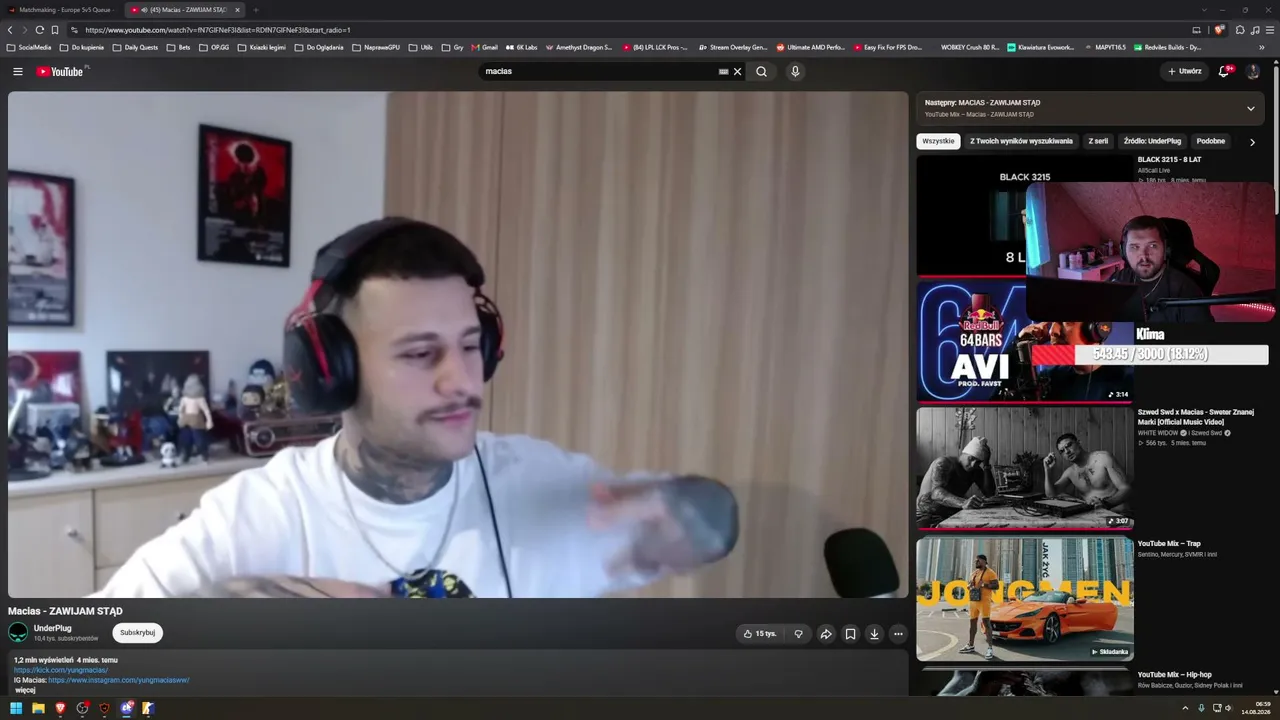1280x720 pixels.
Task: Reload the page with the refresh icon
Action: (x=40, y=30)
